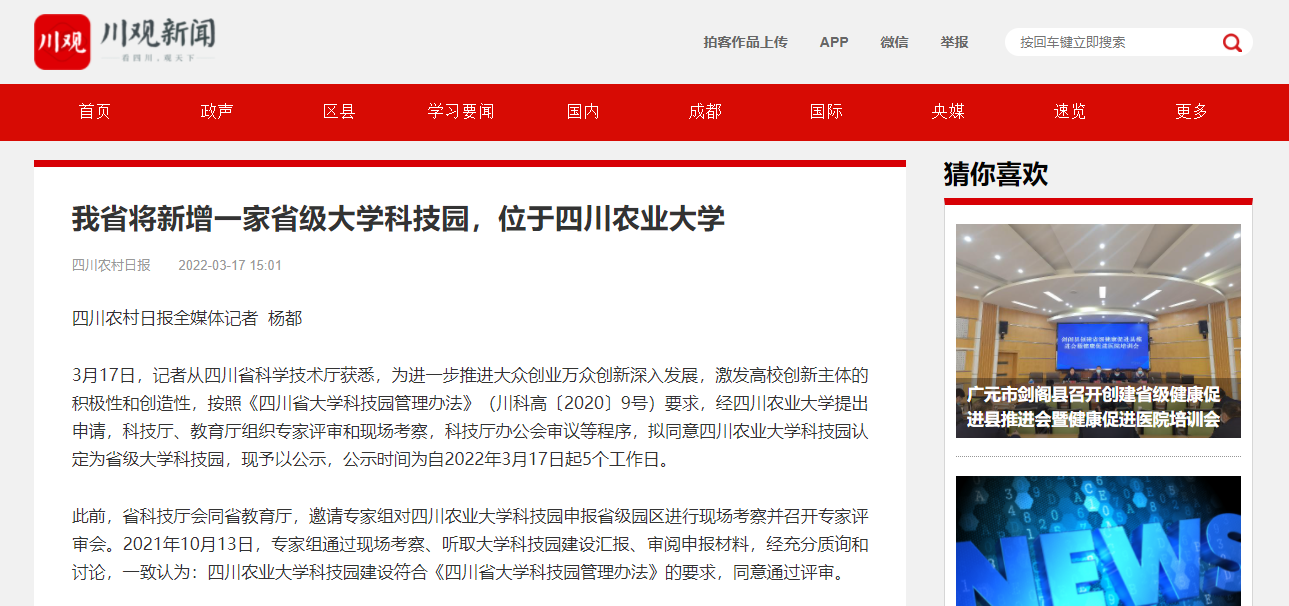
Task: Select 国内 in the red menu
Action: (x=583, y=112)
